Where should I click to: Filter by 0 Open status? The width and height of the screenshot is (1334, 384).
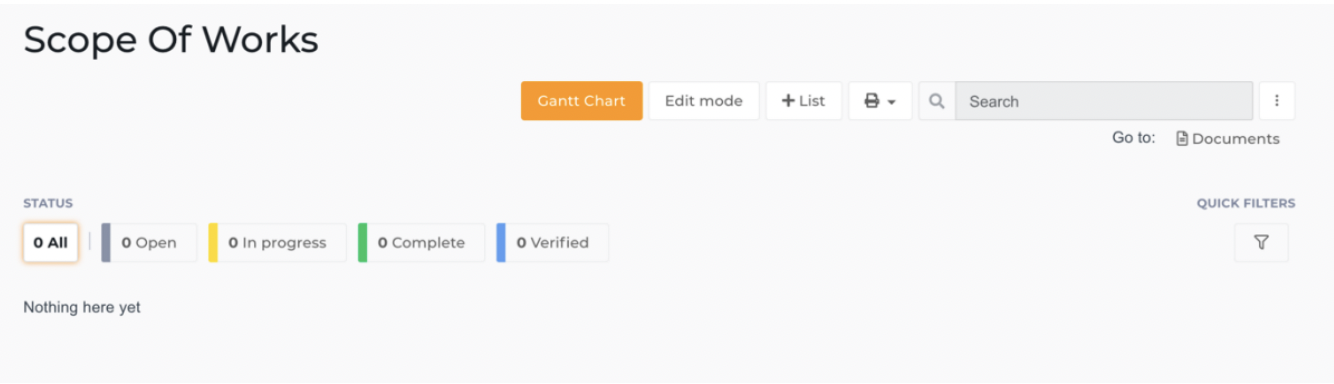pyautogui.click(x=149, y=243)
